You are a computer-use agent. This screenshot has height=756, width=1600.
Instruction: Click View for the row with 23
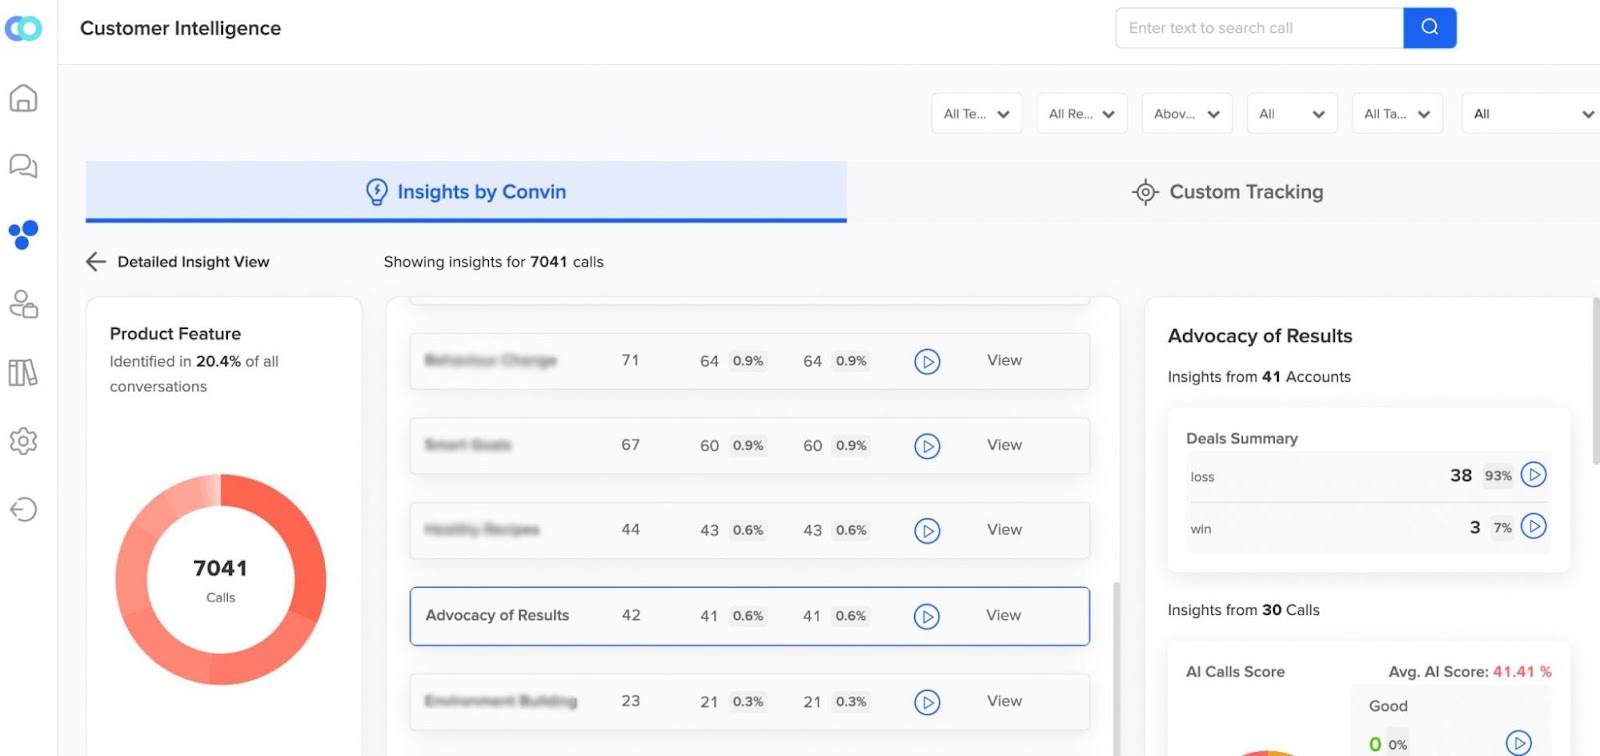1004,701
